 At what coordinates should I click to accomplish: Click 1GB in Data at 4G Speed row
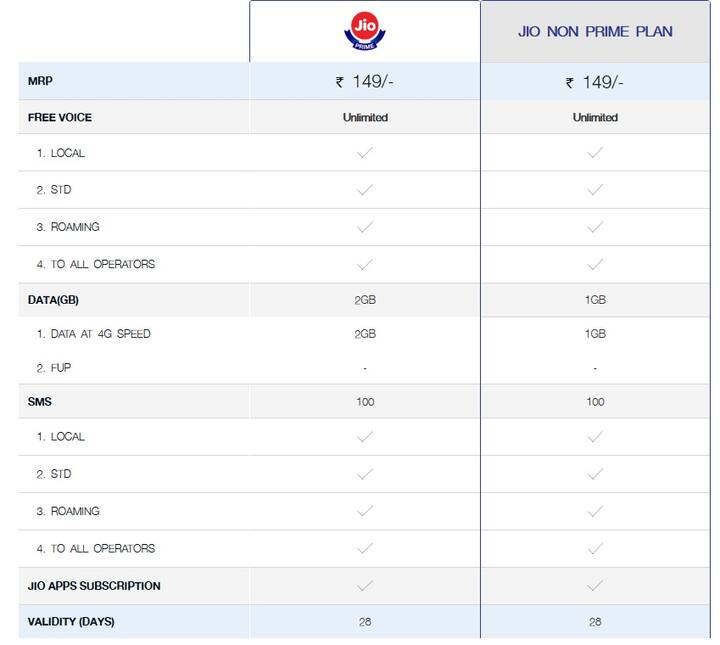point(595,334)
